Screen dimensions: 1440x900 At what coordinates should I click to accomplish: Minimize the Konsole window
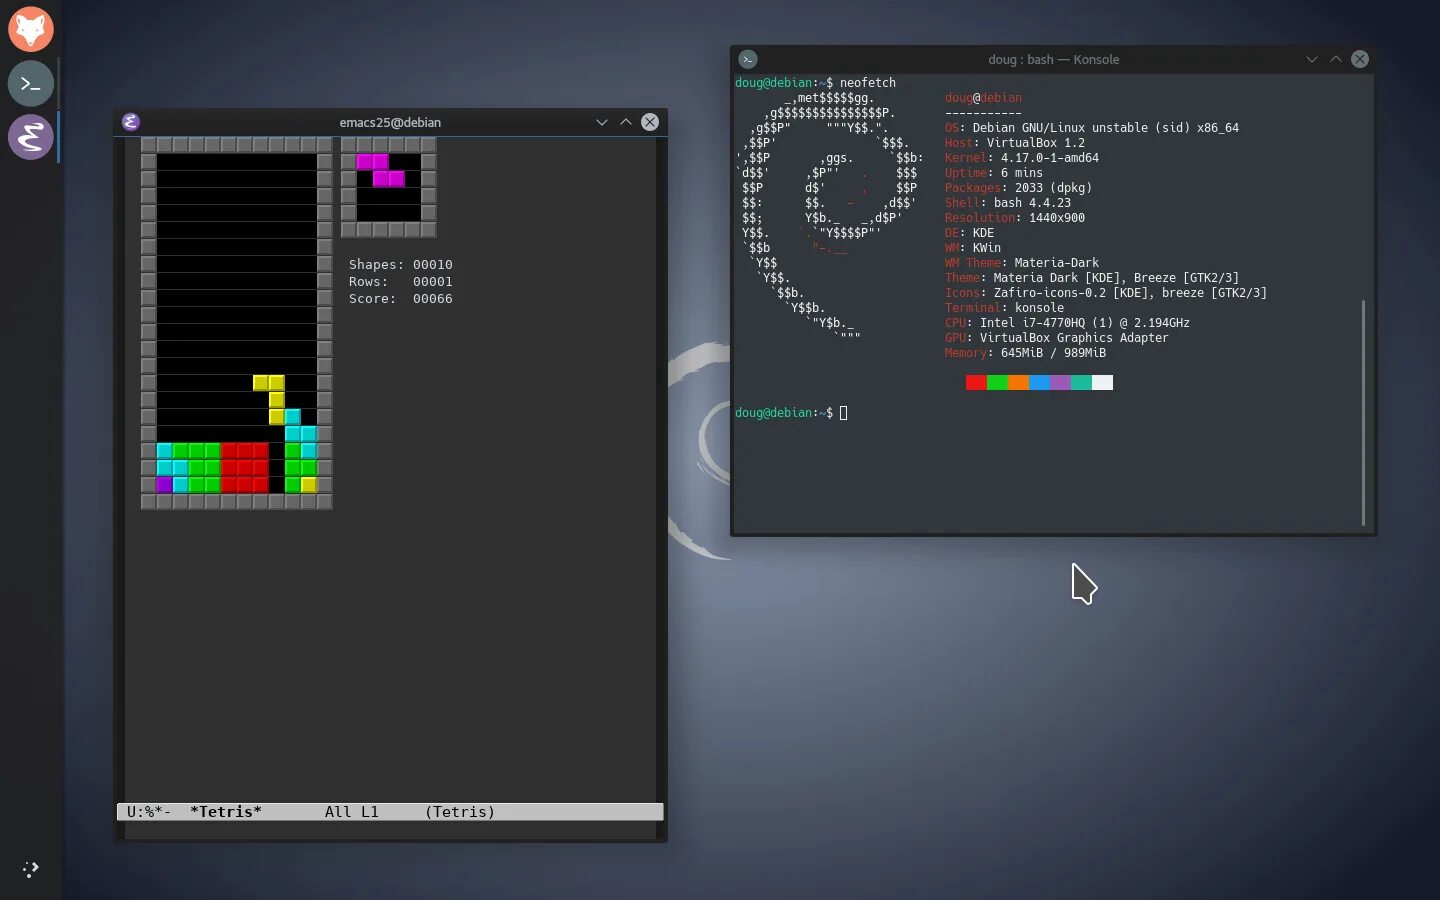click(x=1312, y=59)
